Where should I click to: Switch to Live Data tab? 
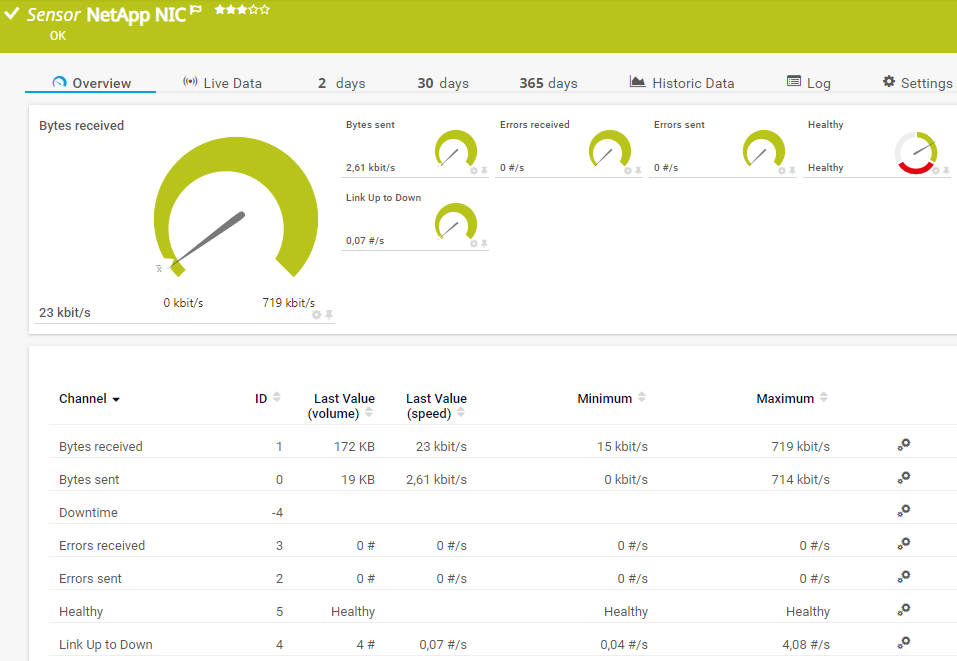pos(222,83)
